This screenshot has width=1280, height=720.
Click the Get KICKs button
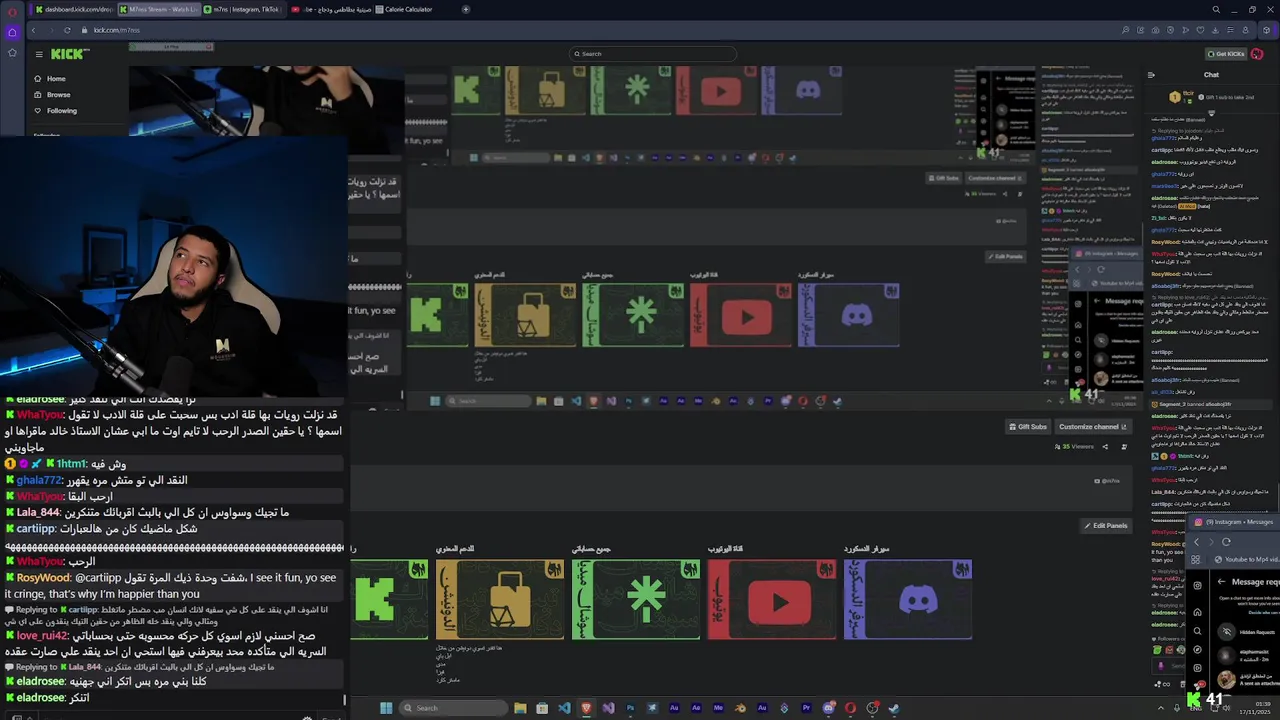pyautogui.click(x=1226, y=54)
